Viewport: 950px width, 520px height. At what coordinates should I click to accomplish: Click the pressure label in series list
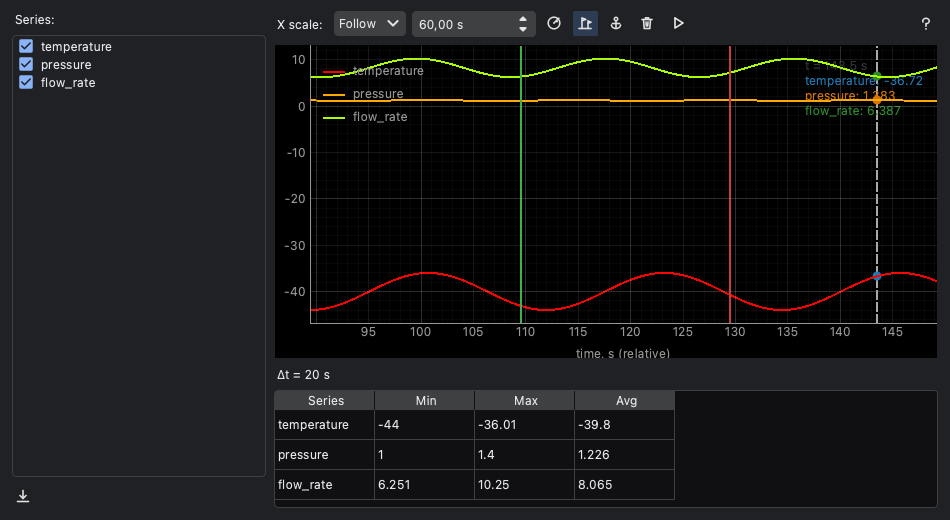(x=66, y=65)
